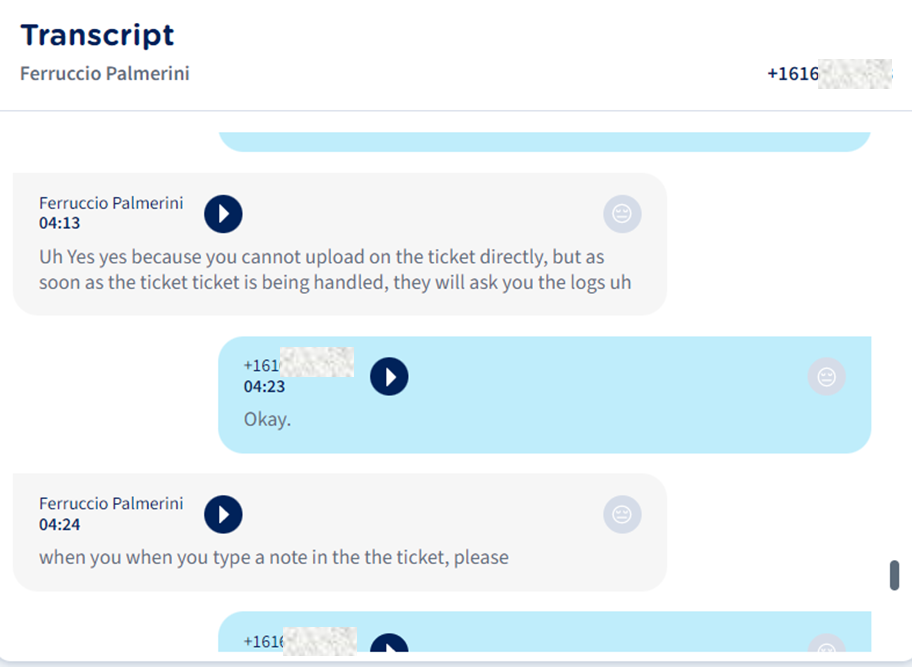Click sentiment face icon on 04:13 message
The image size is (912, 667).
(x=622, y=213)
